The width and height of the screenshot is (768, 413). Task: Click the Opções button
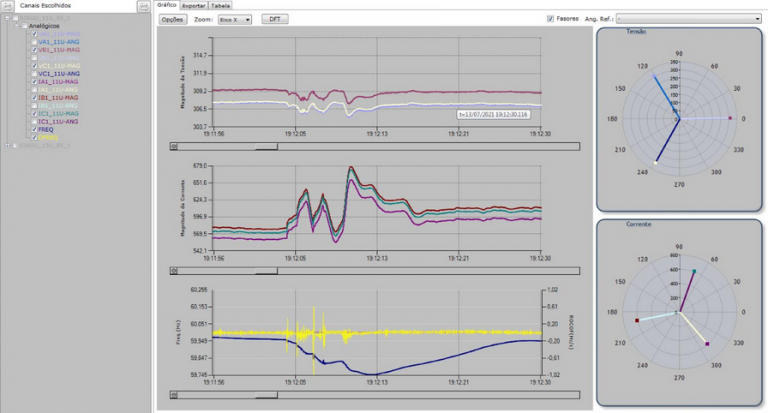point(173,19)
